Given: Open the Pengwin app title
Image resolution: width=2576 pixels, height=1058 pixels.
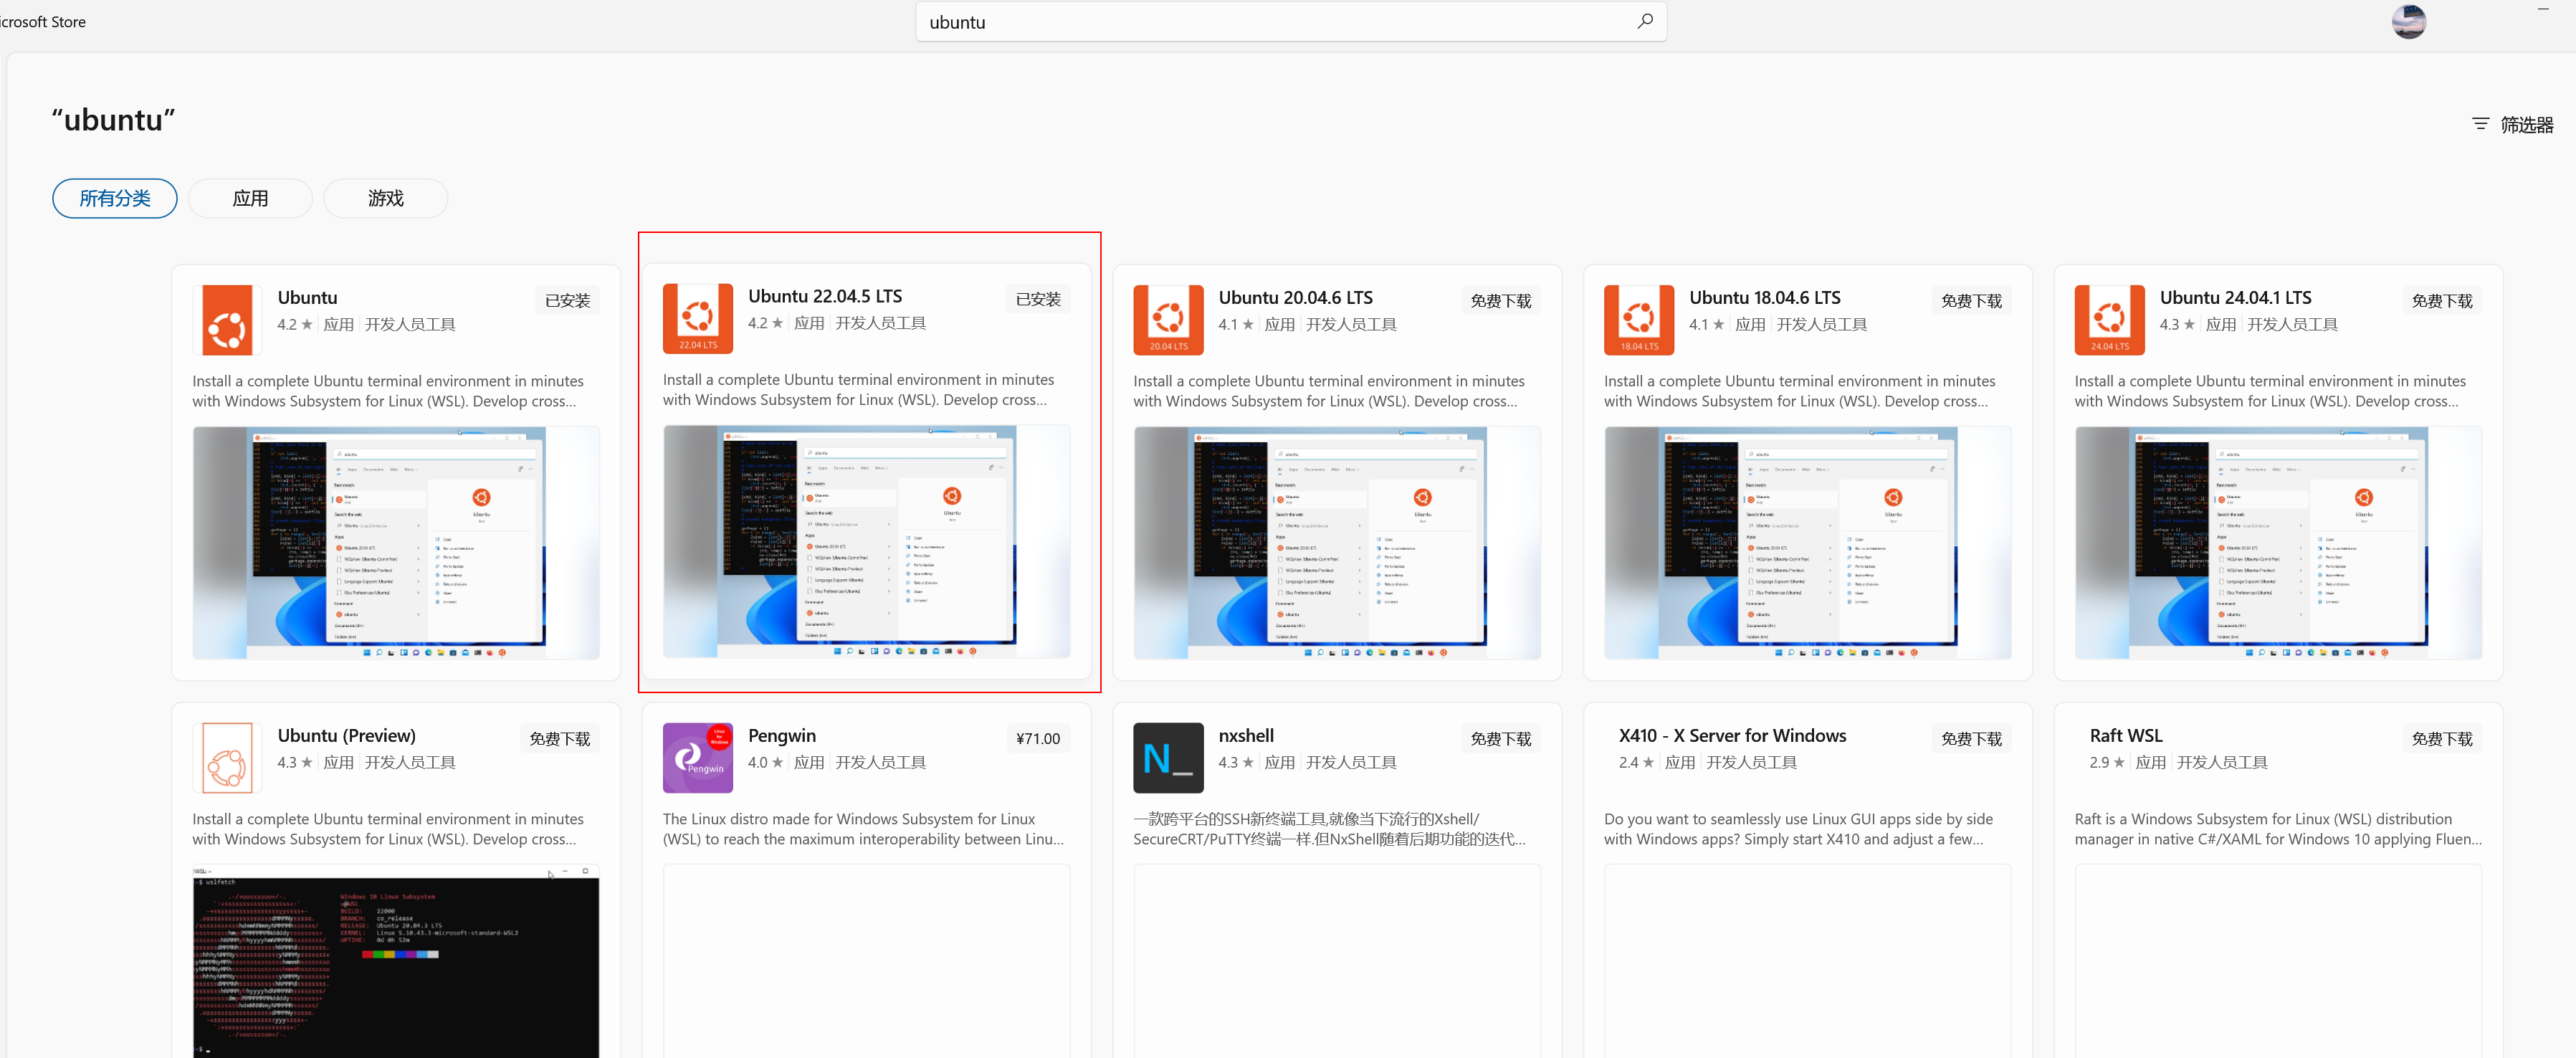Looking at the screenshot, I should coord(782,736).
